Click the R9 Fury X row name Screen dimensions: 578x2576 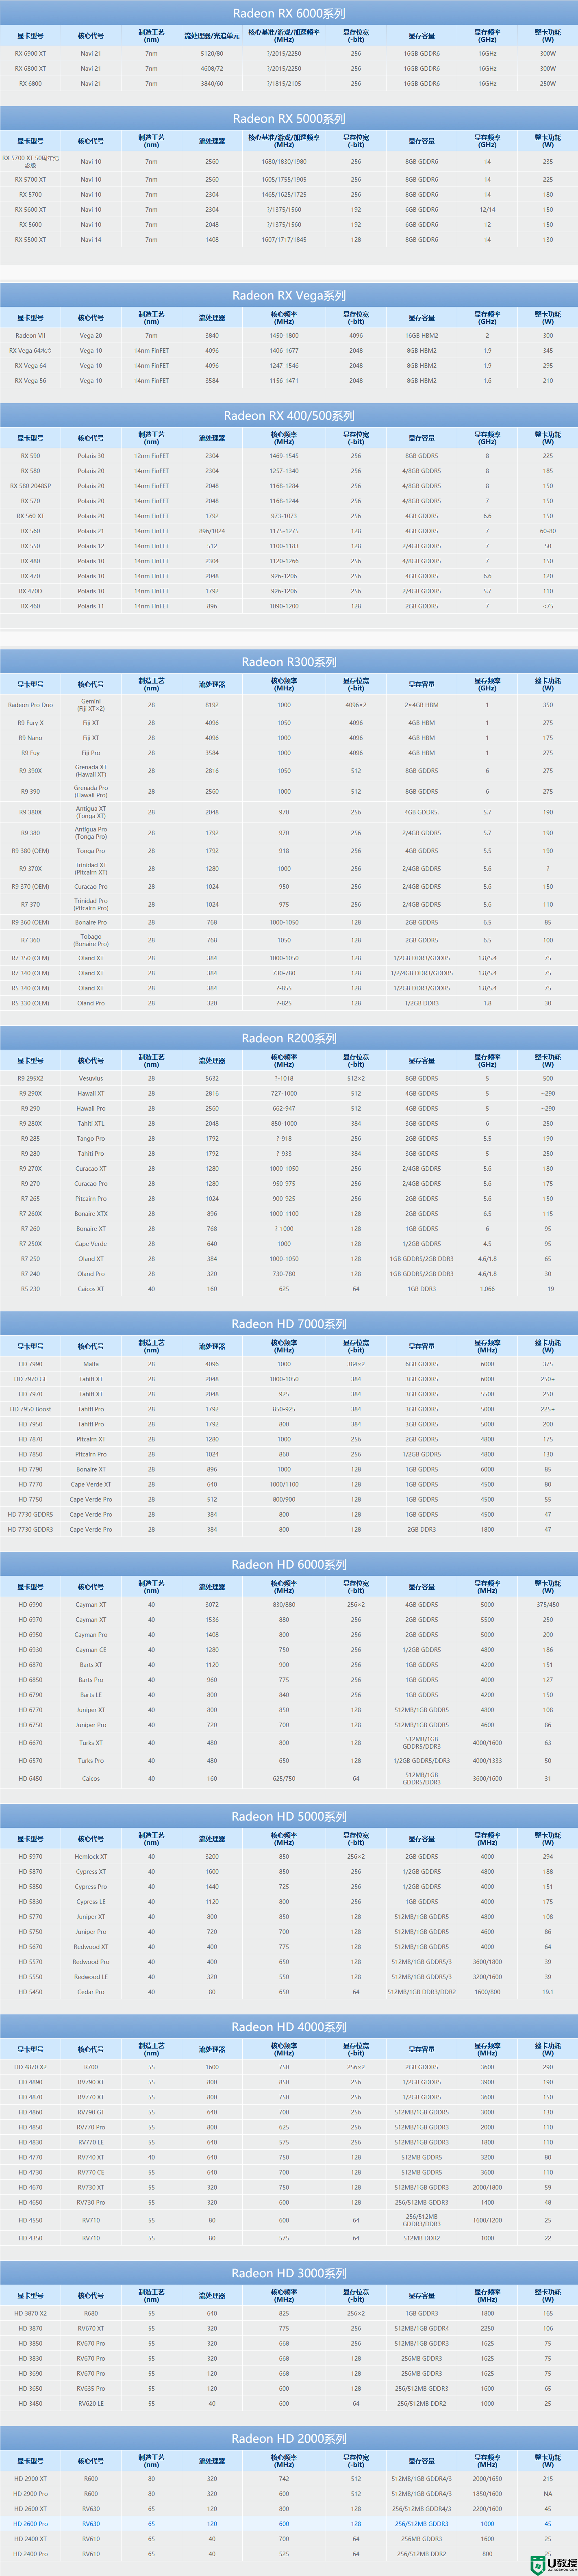coord(30,723)
